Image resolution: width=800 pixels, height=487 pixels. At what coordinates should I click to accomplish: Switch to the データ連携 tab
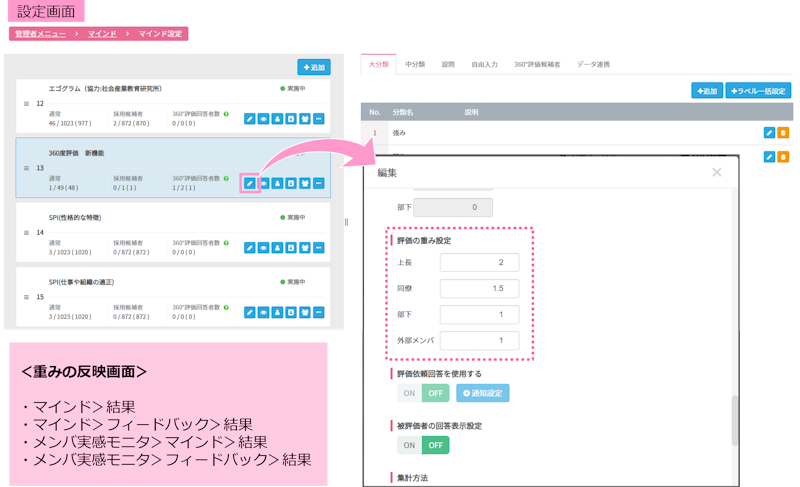(x=593, y=64)
